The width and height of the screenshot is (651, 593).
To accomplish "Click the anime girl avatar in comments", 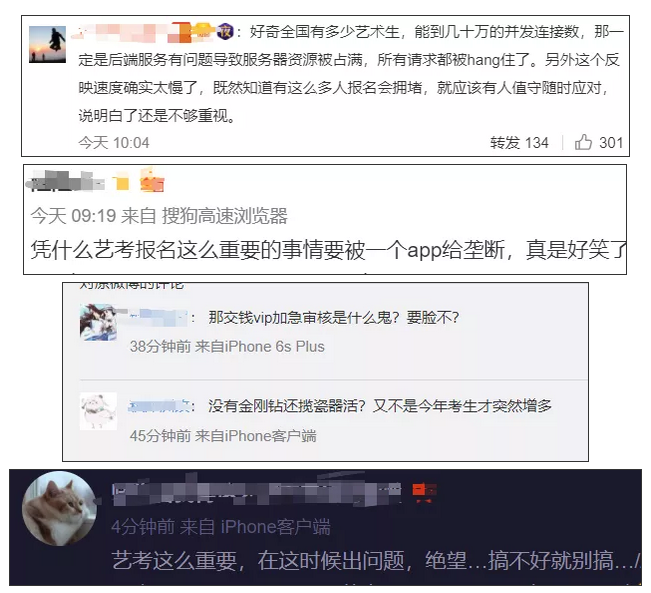I will point(98,322).
